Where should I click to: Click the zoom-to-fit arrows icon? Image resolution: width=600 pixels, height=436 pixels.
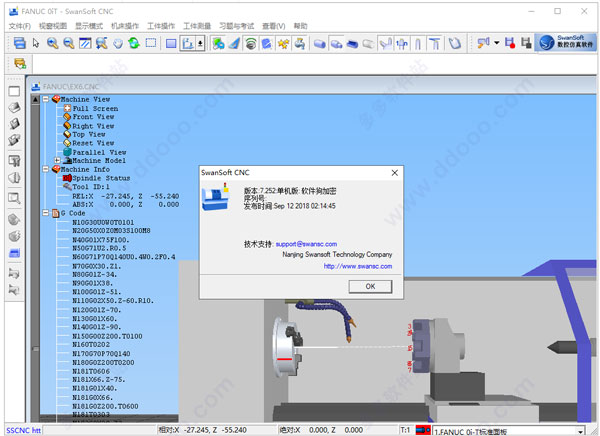click(101, 43)
